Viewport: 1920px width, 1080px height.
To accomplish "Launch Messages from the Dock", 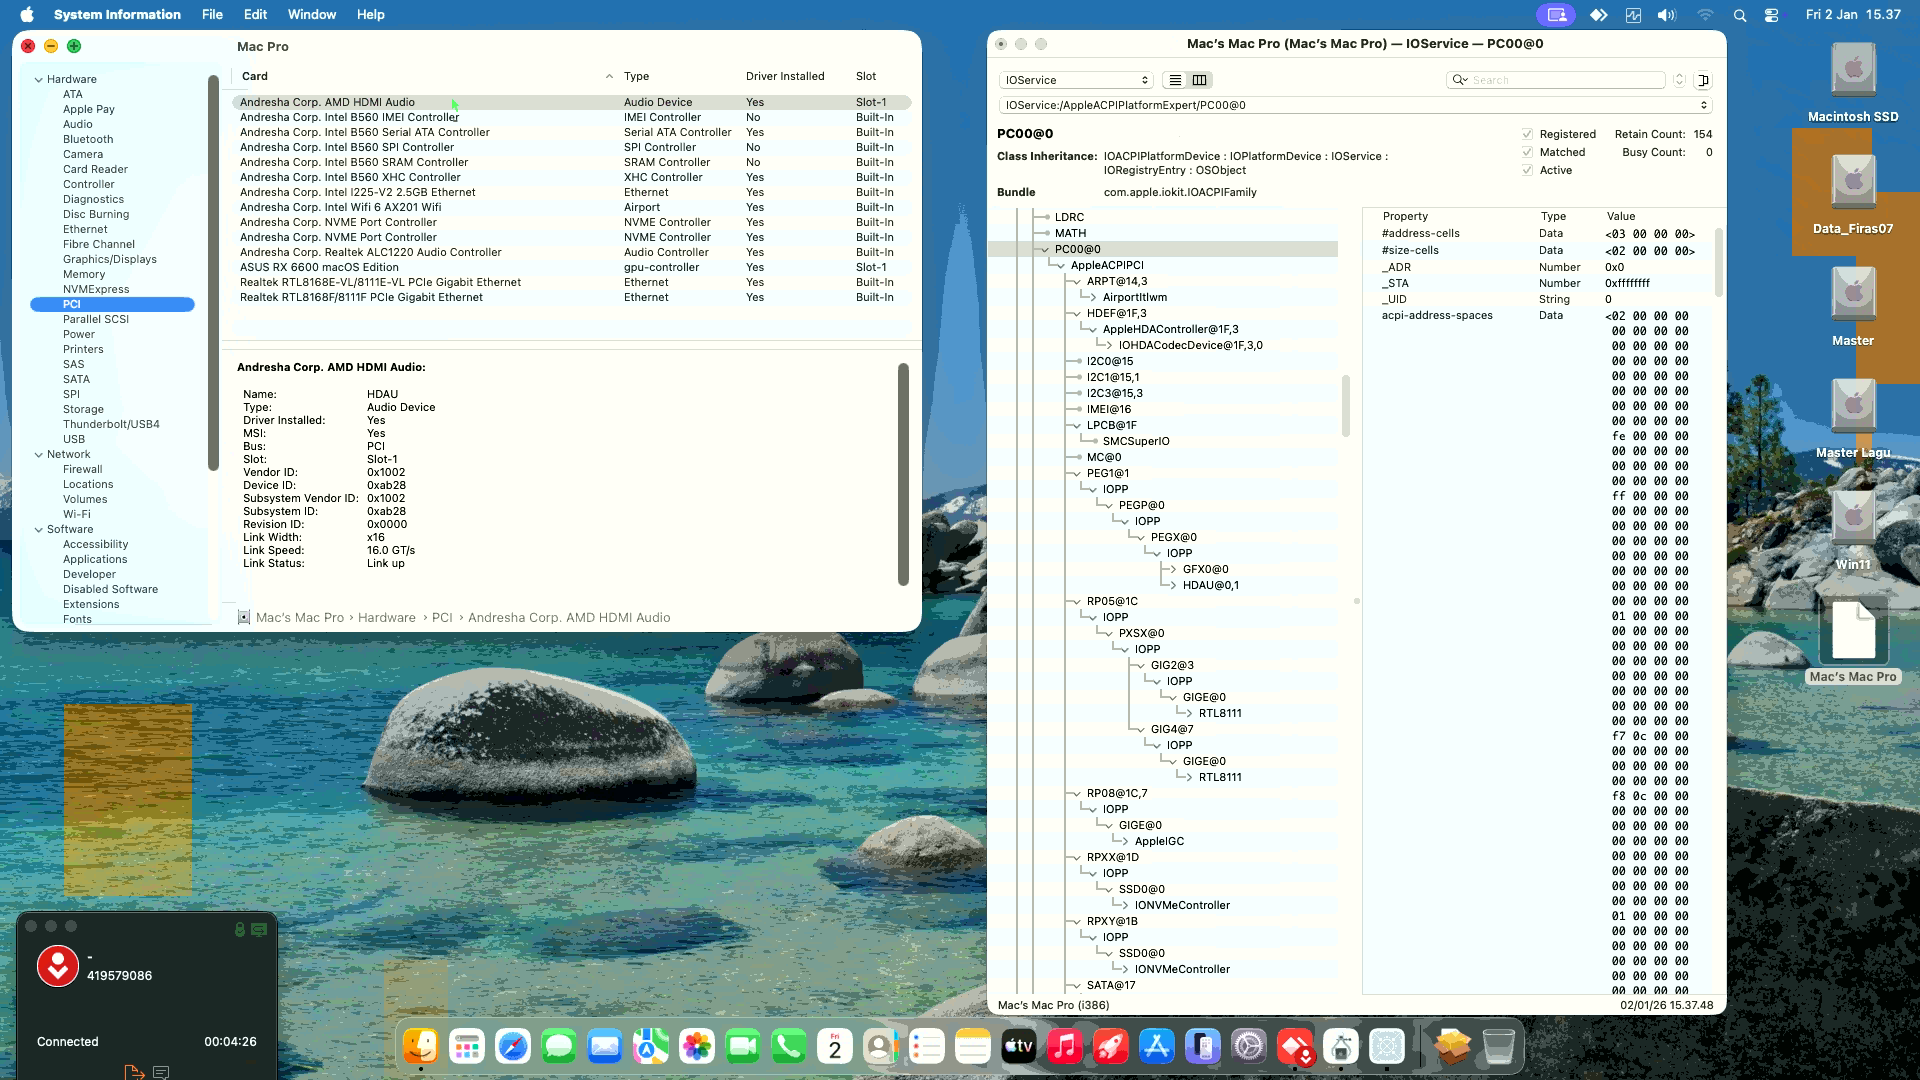I will [559, 1047].
